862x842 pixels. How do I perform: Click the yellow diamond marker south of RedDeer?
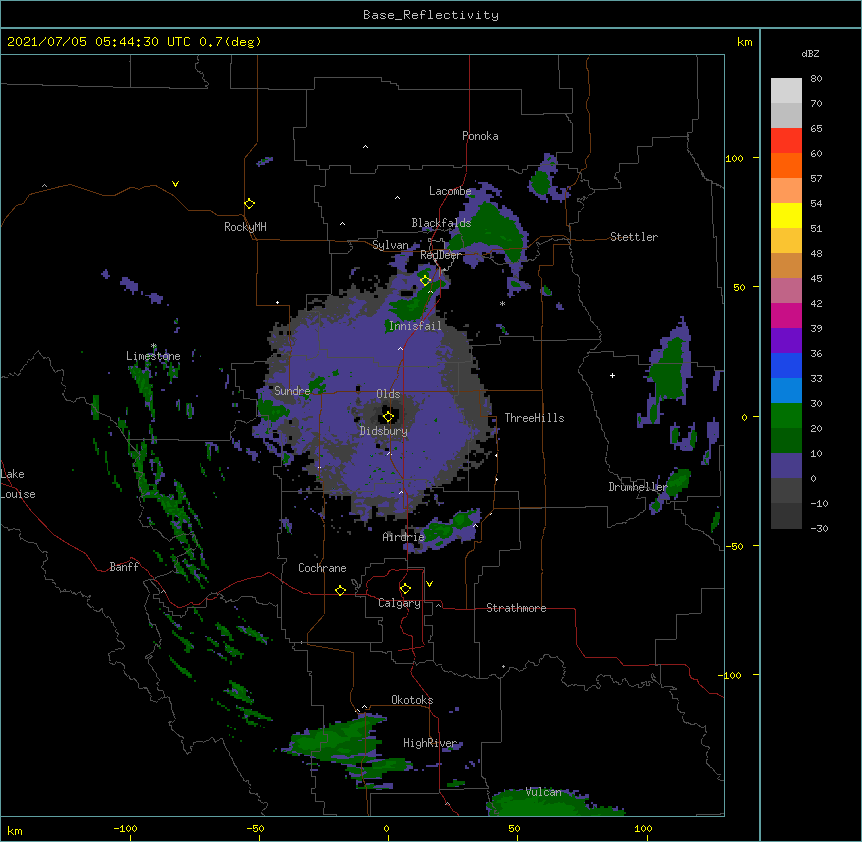425,281
